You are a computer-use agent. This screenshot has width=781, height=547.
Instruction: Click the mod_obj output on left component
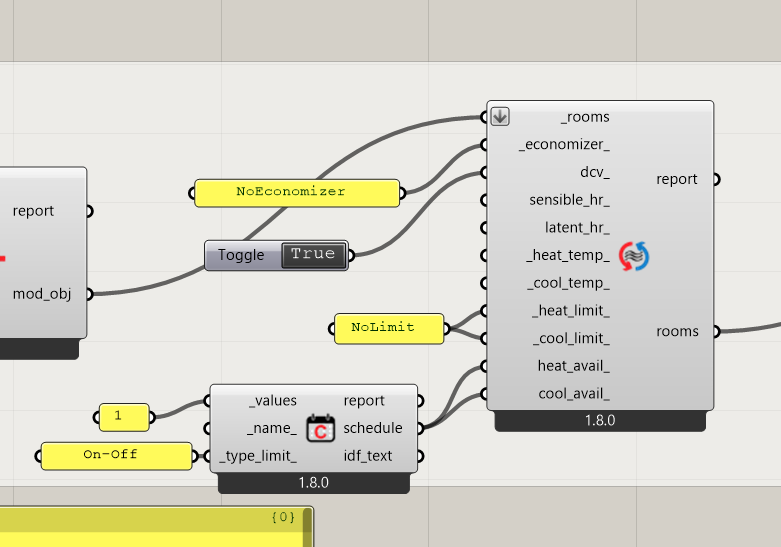tap(42, 294)
